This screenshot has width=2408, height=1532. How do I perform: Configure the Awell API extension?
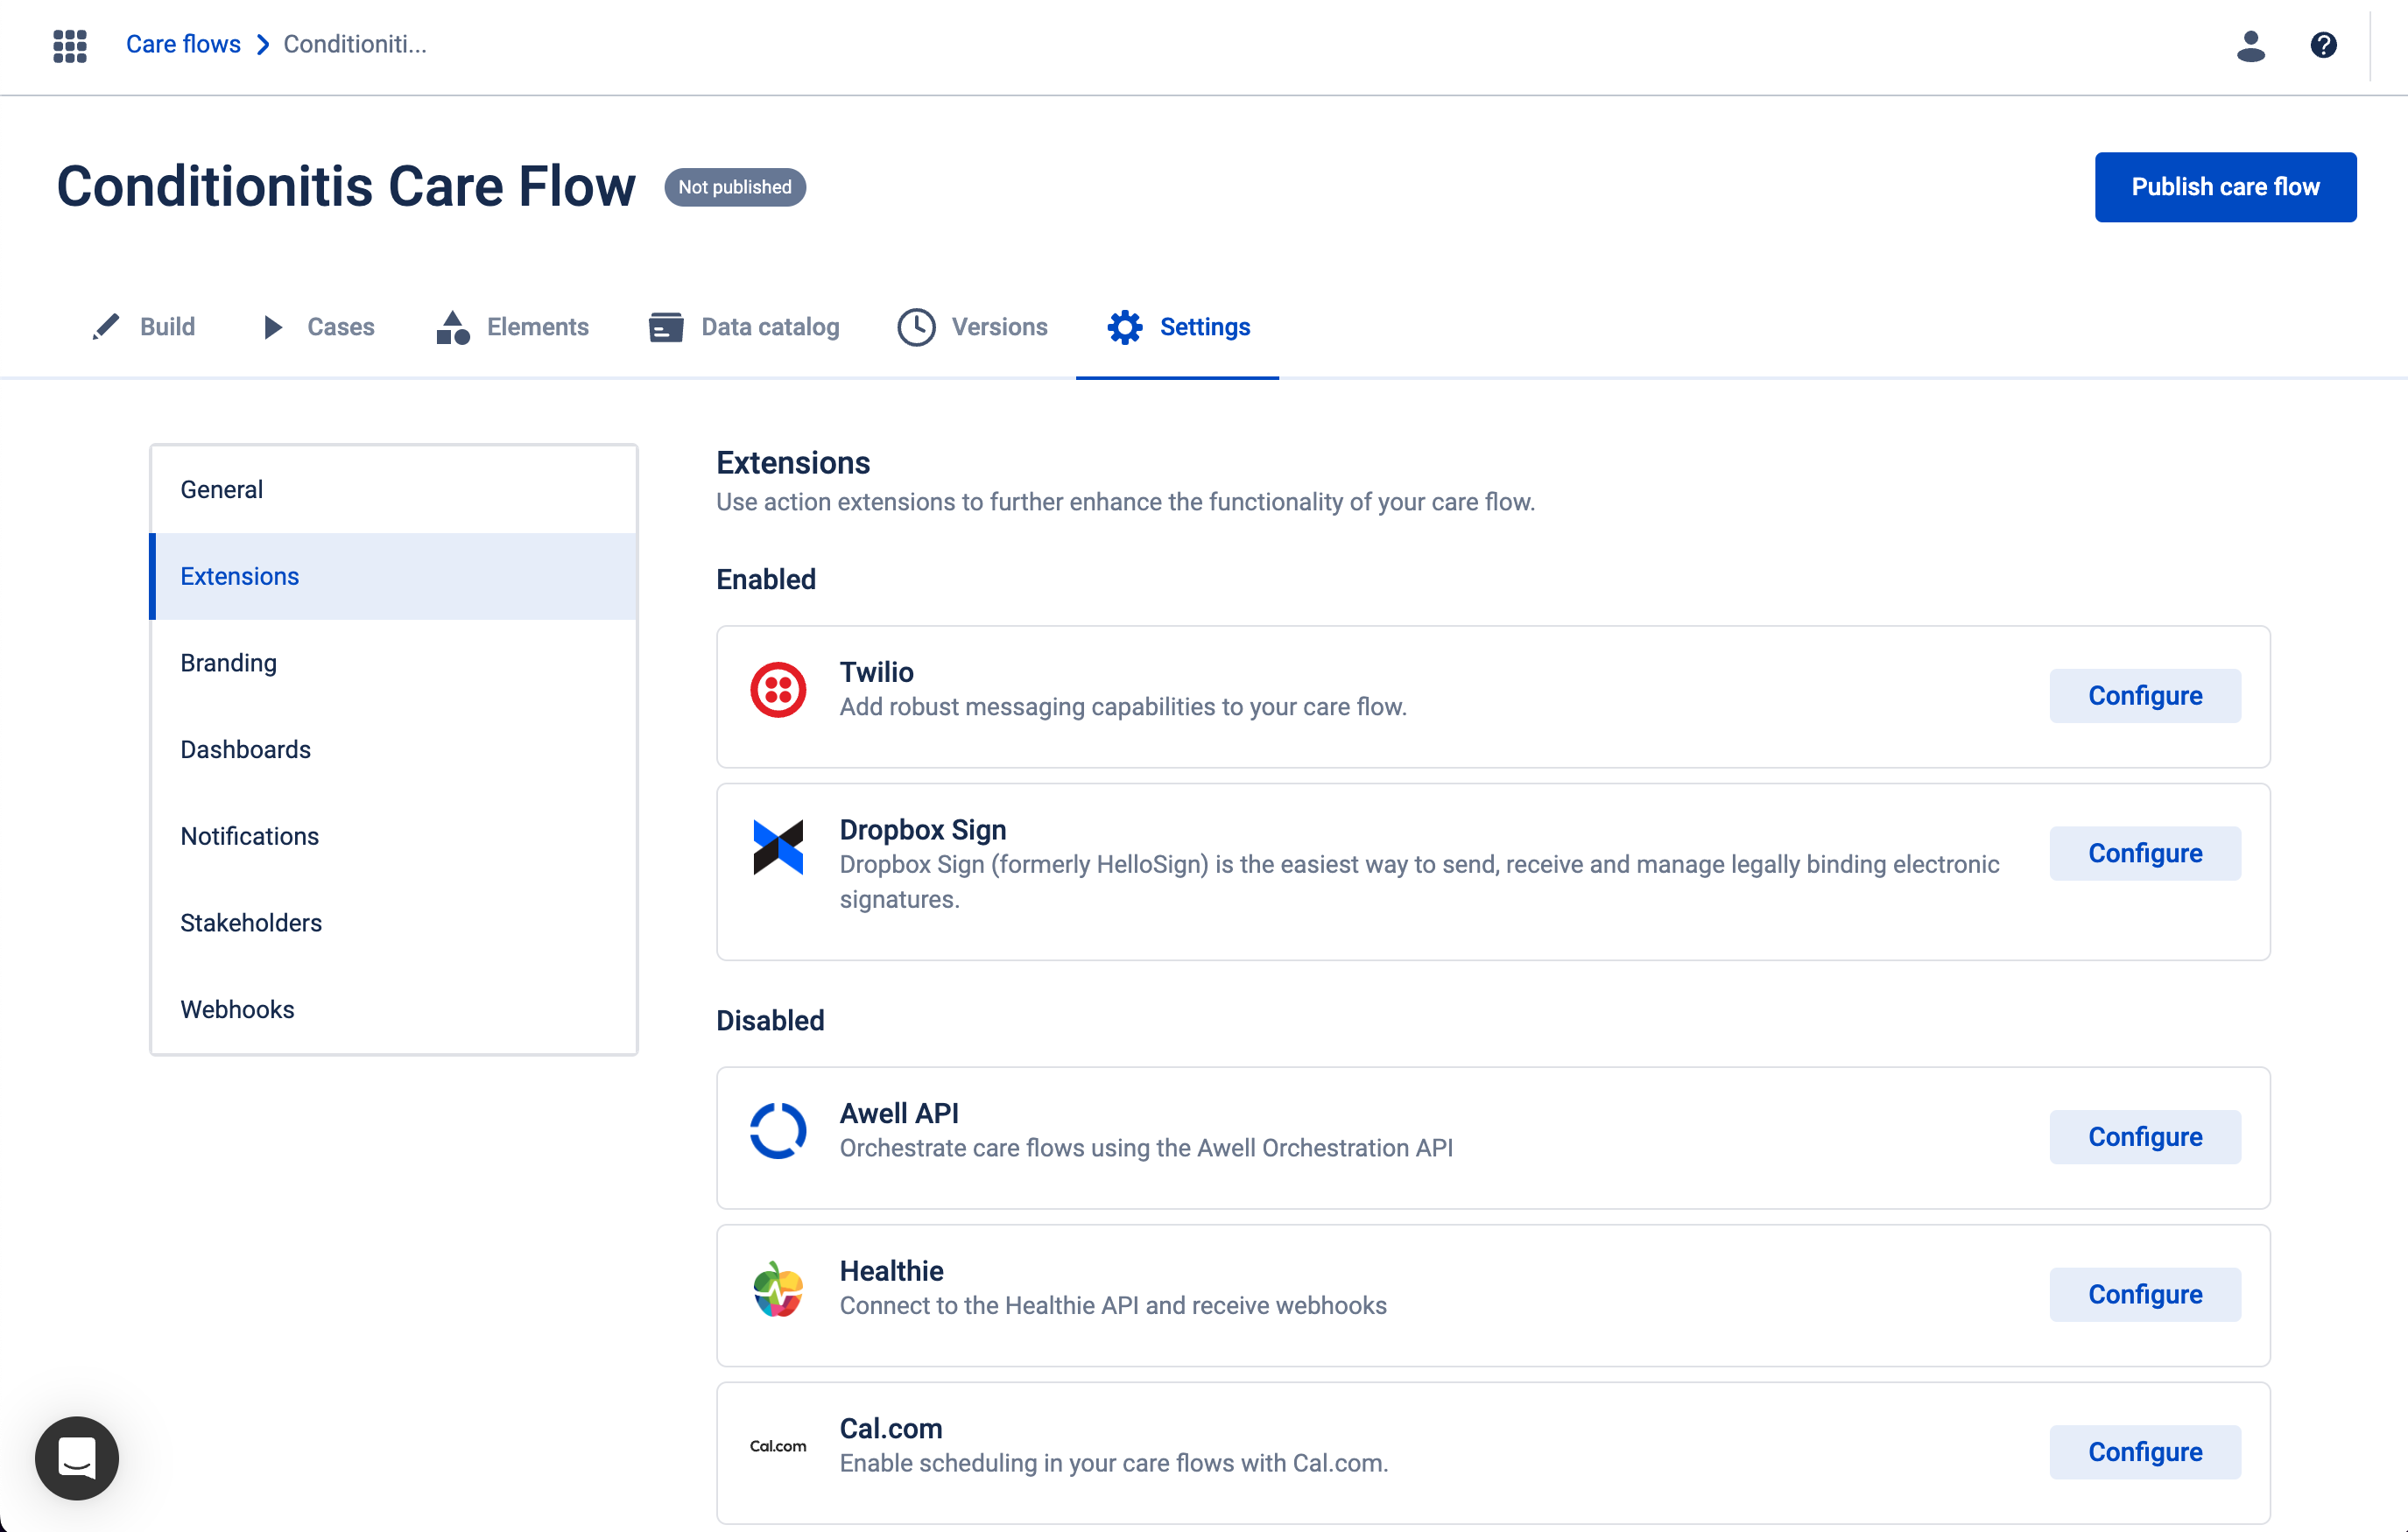[2144, 1136]
